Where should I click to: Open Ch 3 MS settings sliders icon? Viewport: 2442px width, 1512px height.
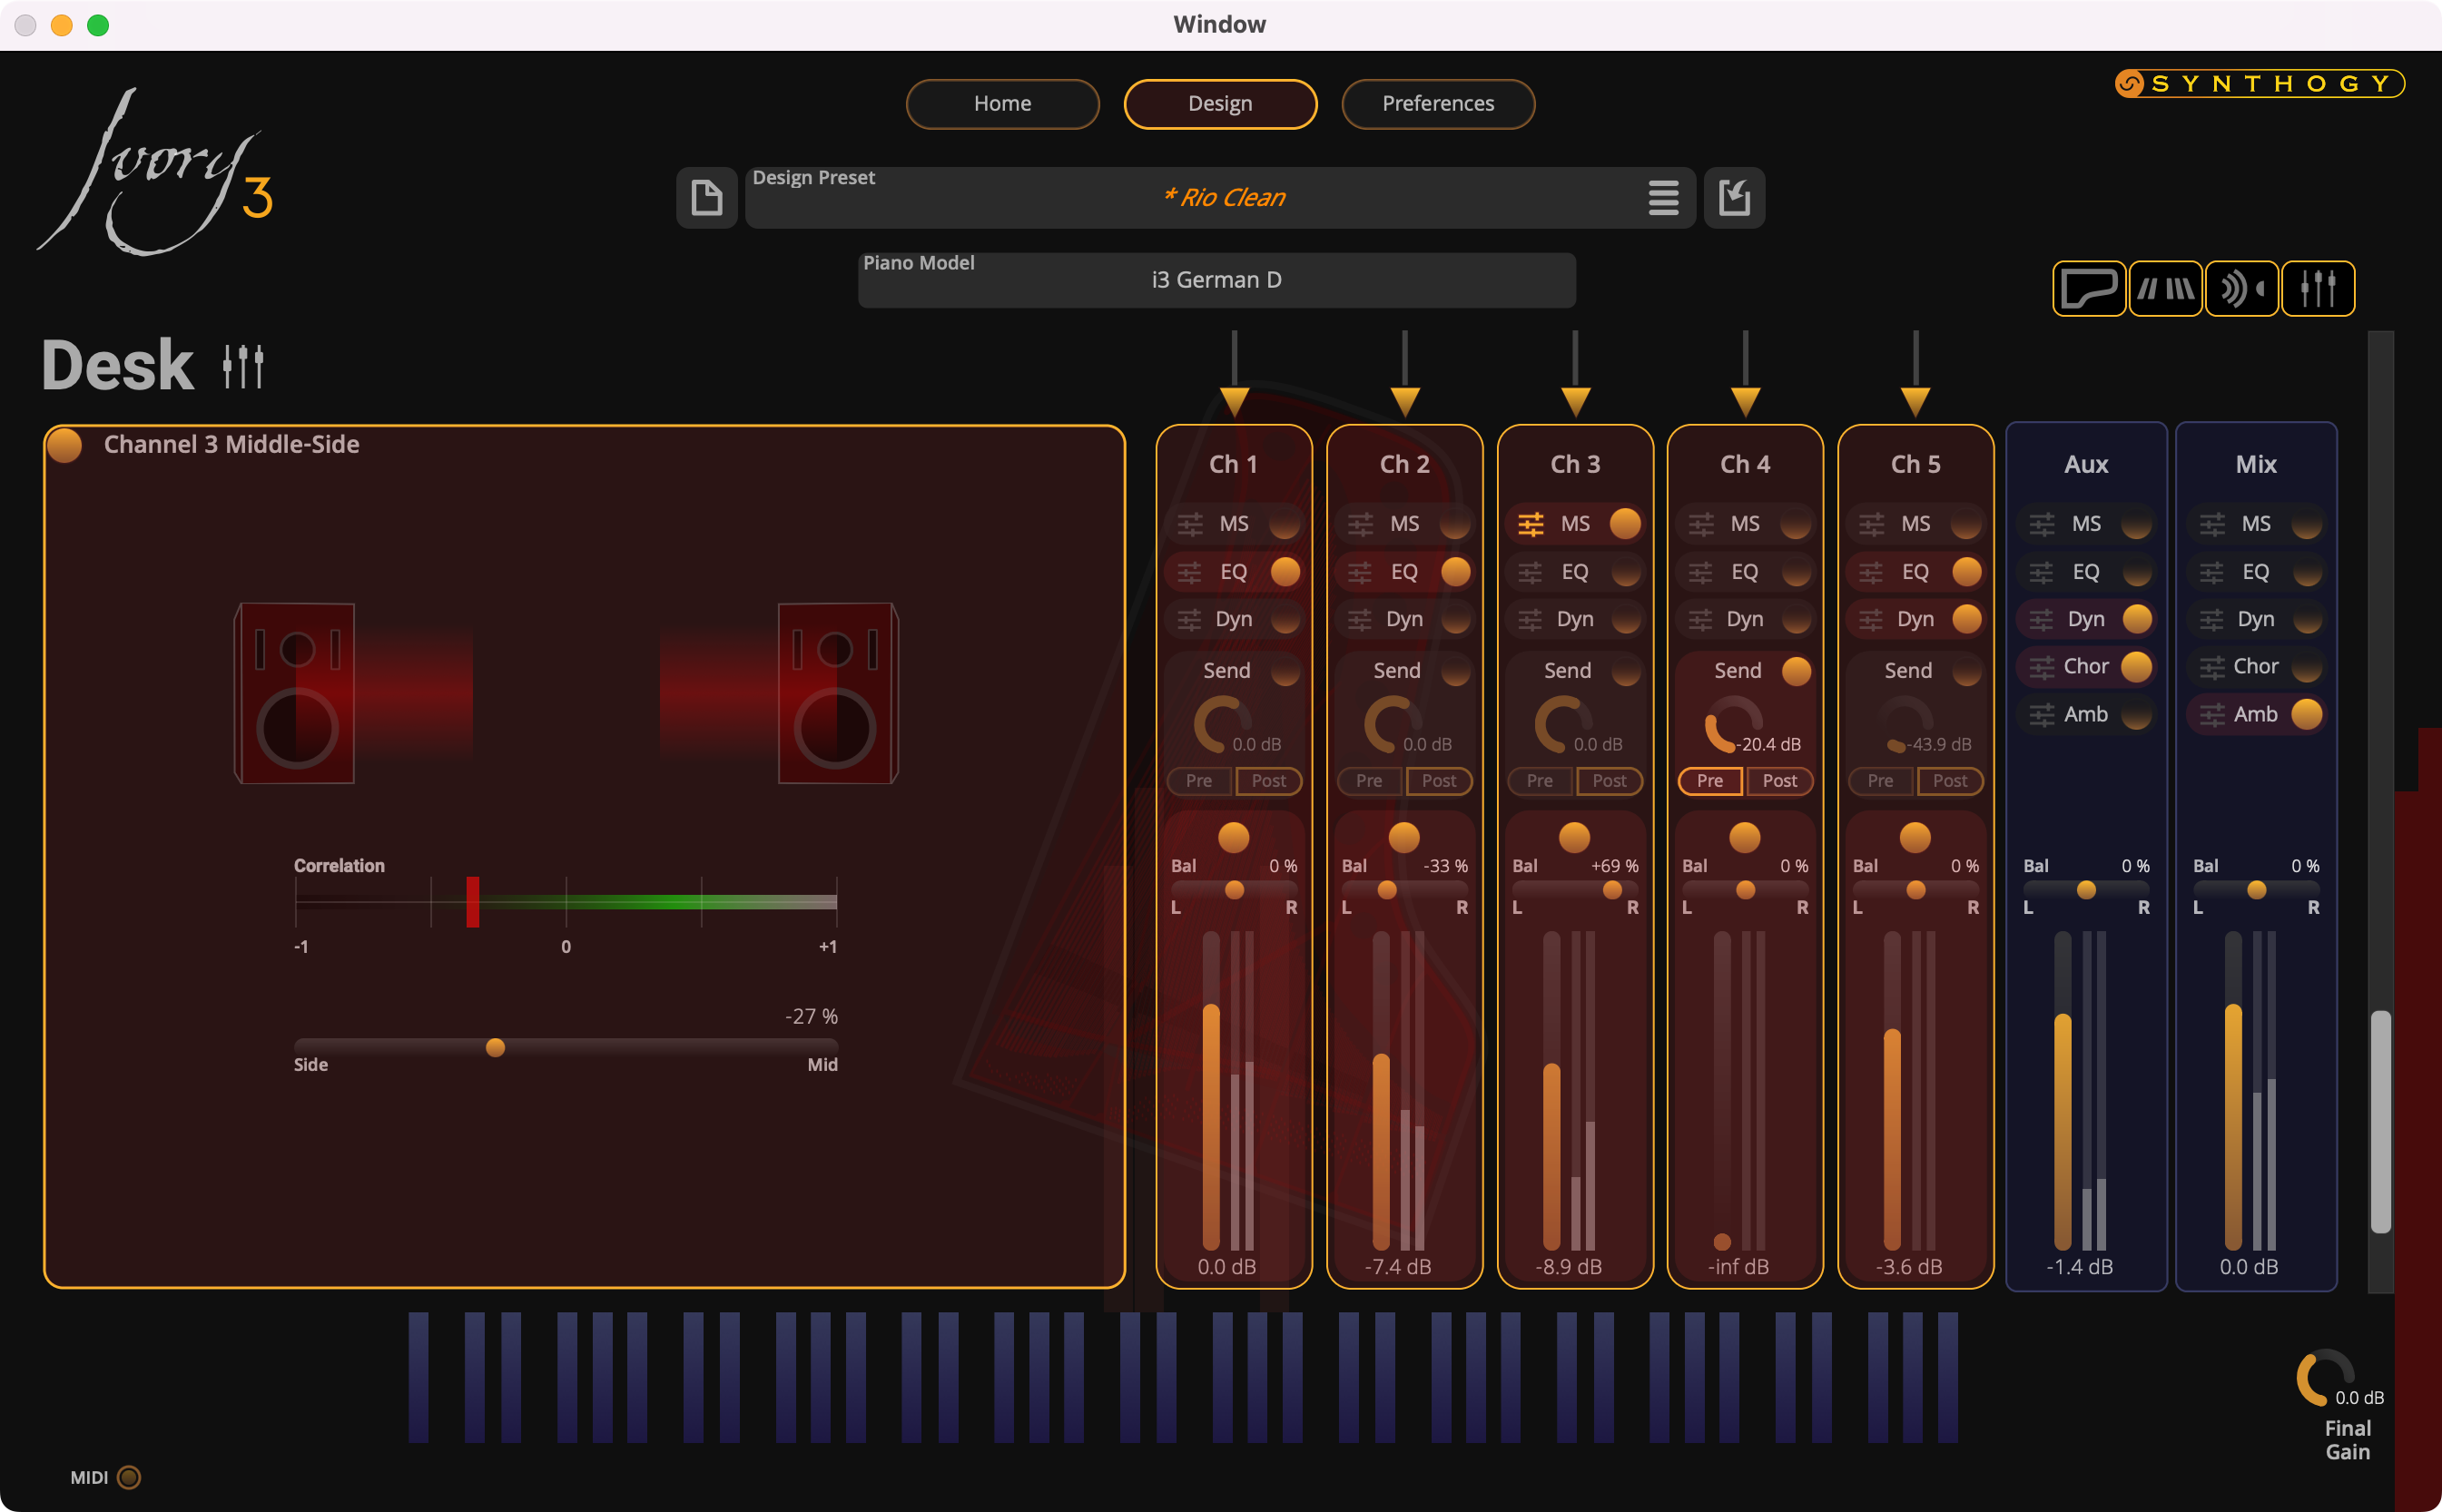[x=1531, y=524]
